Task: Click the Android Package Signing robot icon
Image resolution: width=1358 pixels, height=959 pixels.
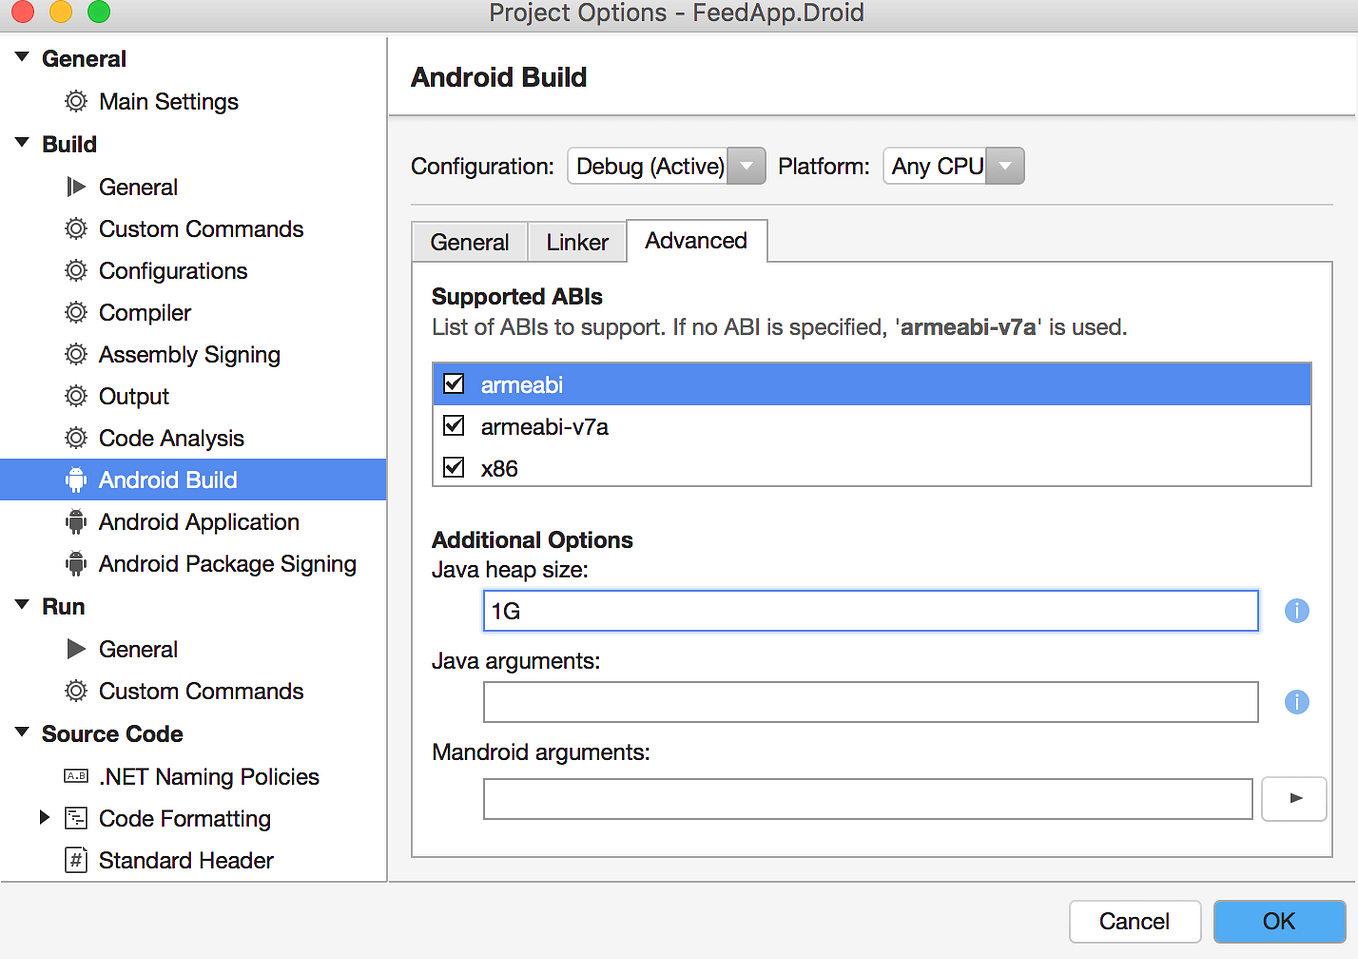Action: pos(76,563)
